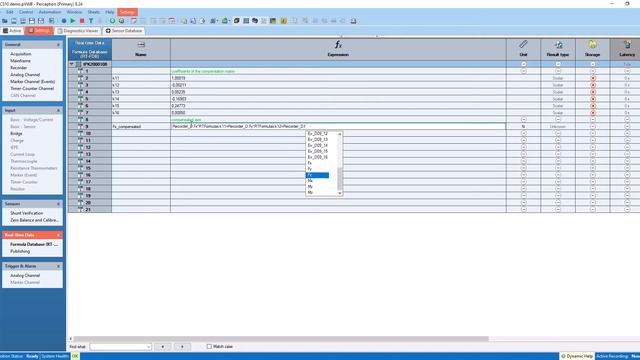This screenshot has height=360, width=640.
Task: Click the Storage column header icon
Action: (592, 44)
